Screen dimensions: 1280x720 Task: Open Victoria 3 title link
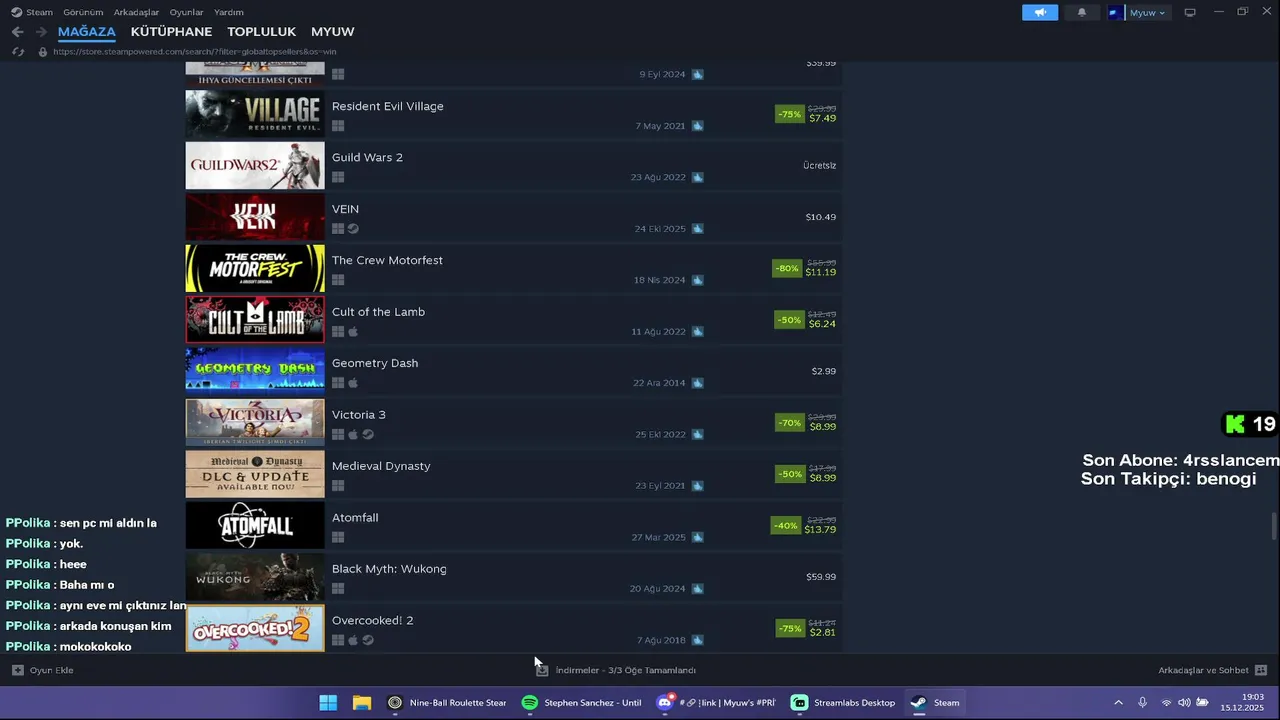359,415
